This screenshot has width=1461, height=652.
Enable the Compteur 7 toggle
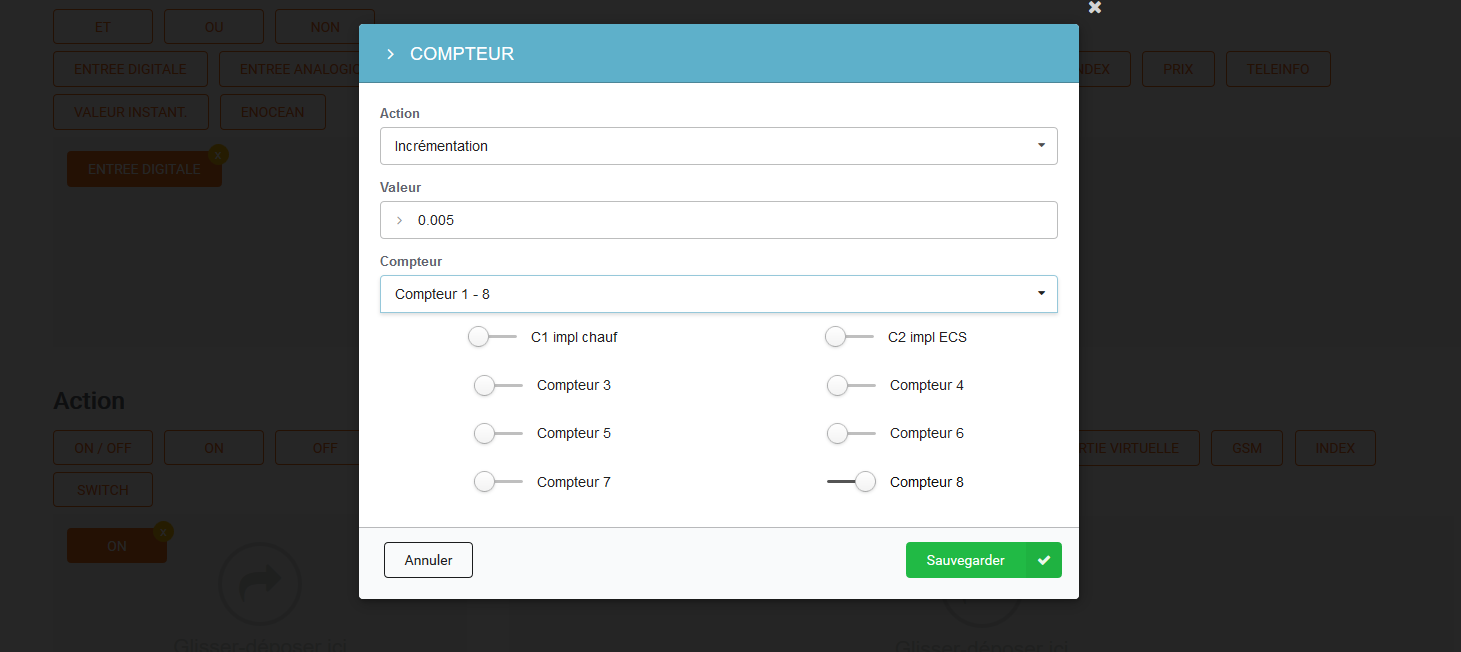click(x=498, y=482)
